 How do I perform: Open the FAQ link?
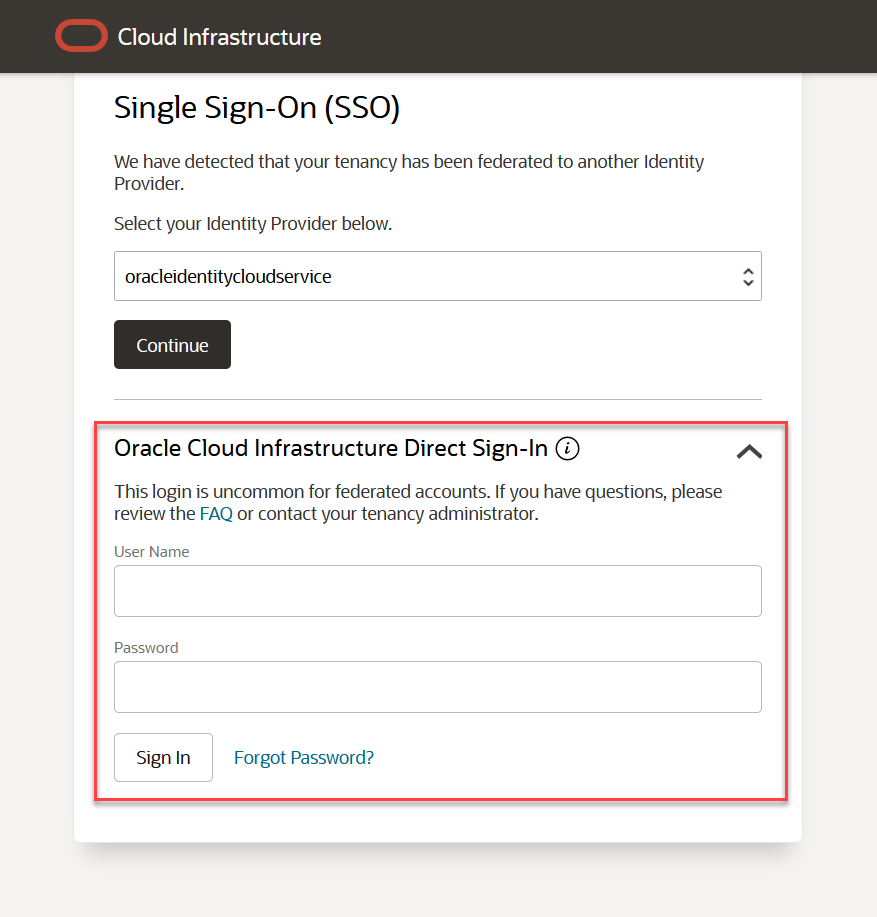click(216, 514)
